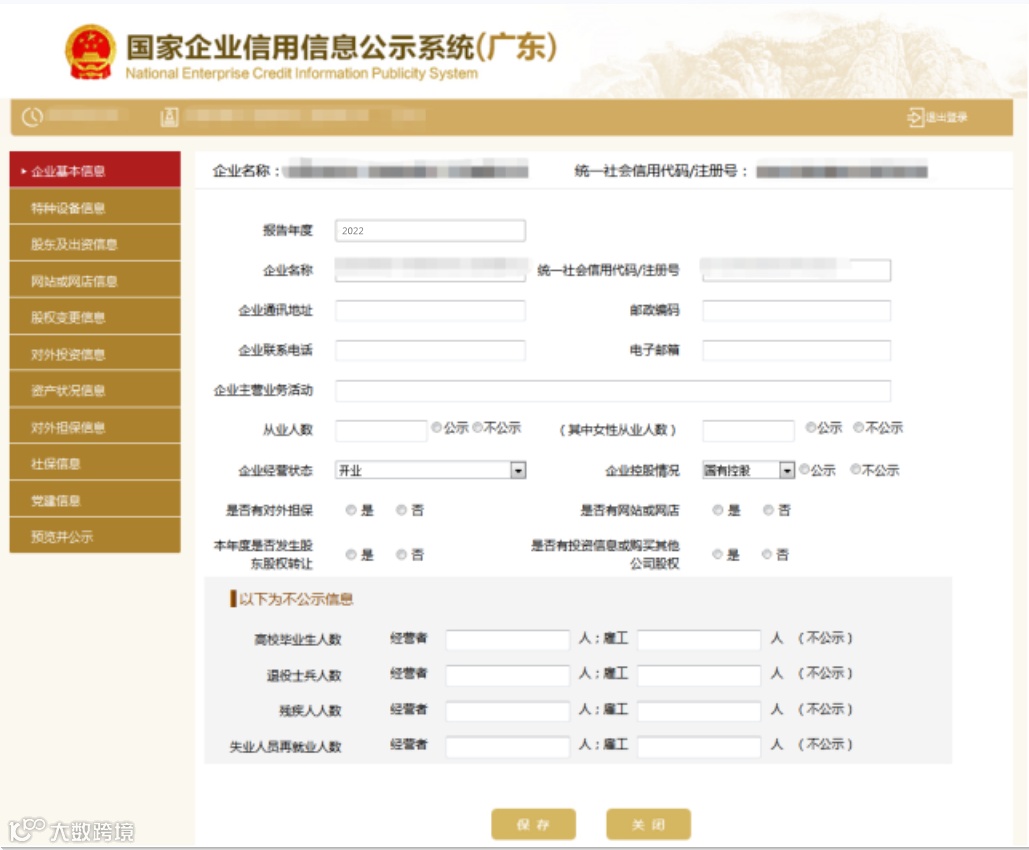1029x850 pixels.
Task: Focus 退役士兵人数 经营者 input field
Action: [507, 675]
